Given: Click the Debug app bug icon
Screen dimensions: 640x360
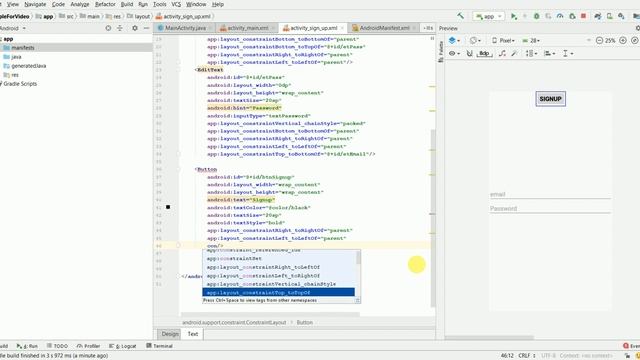Looking at the screenshot, I should click(536, 16).
